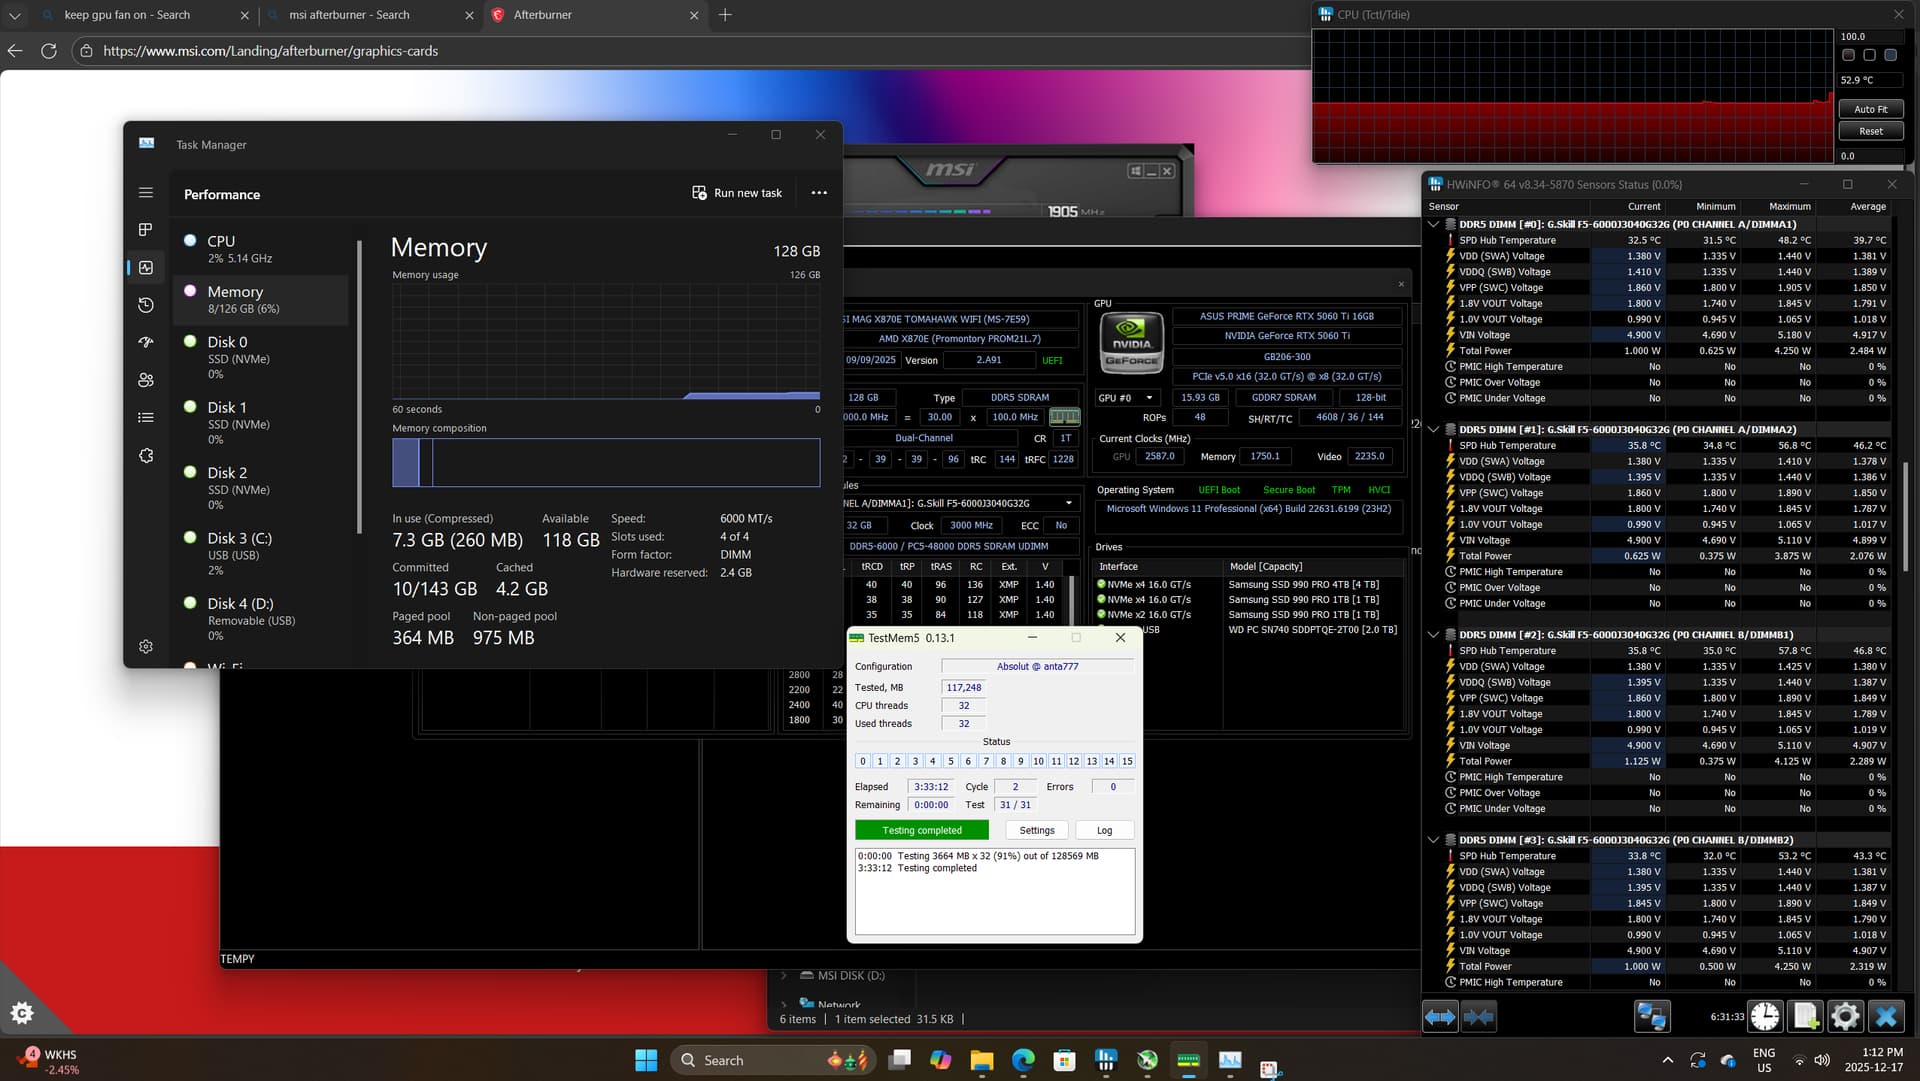
Task: Open TestMem5 Settings button
Action: [x=1036, y=830]
